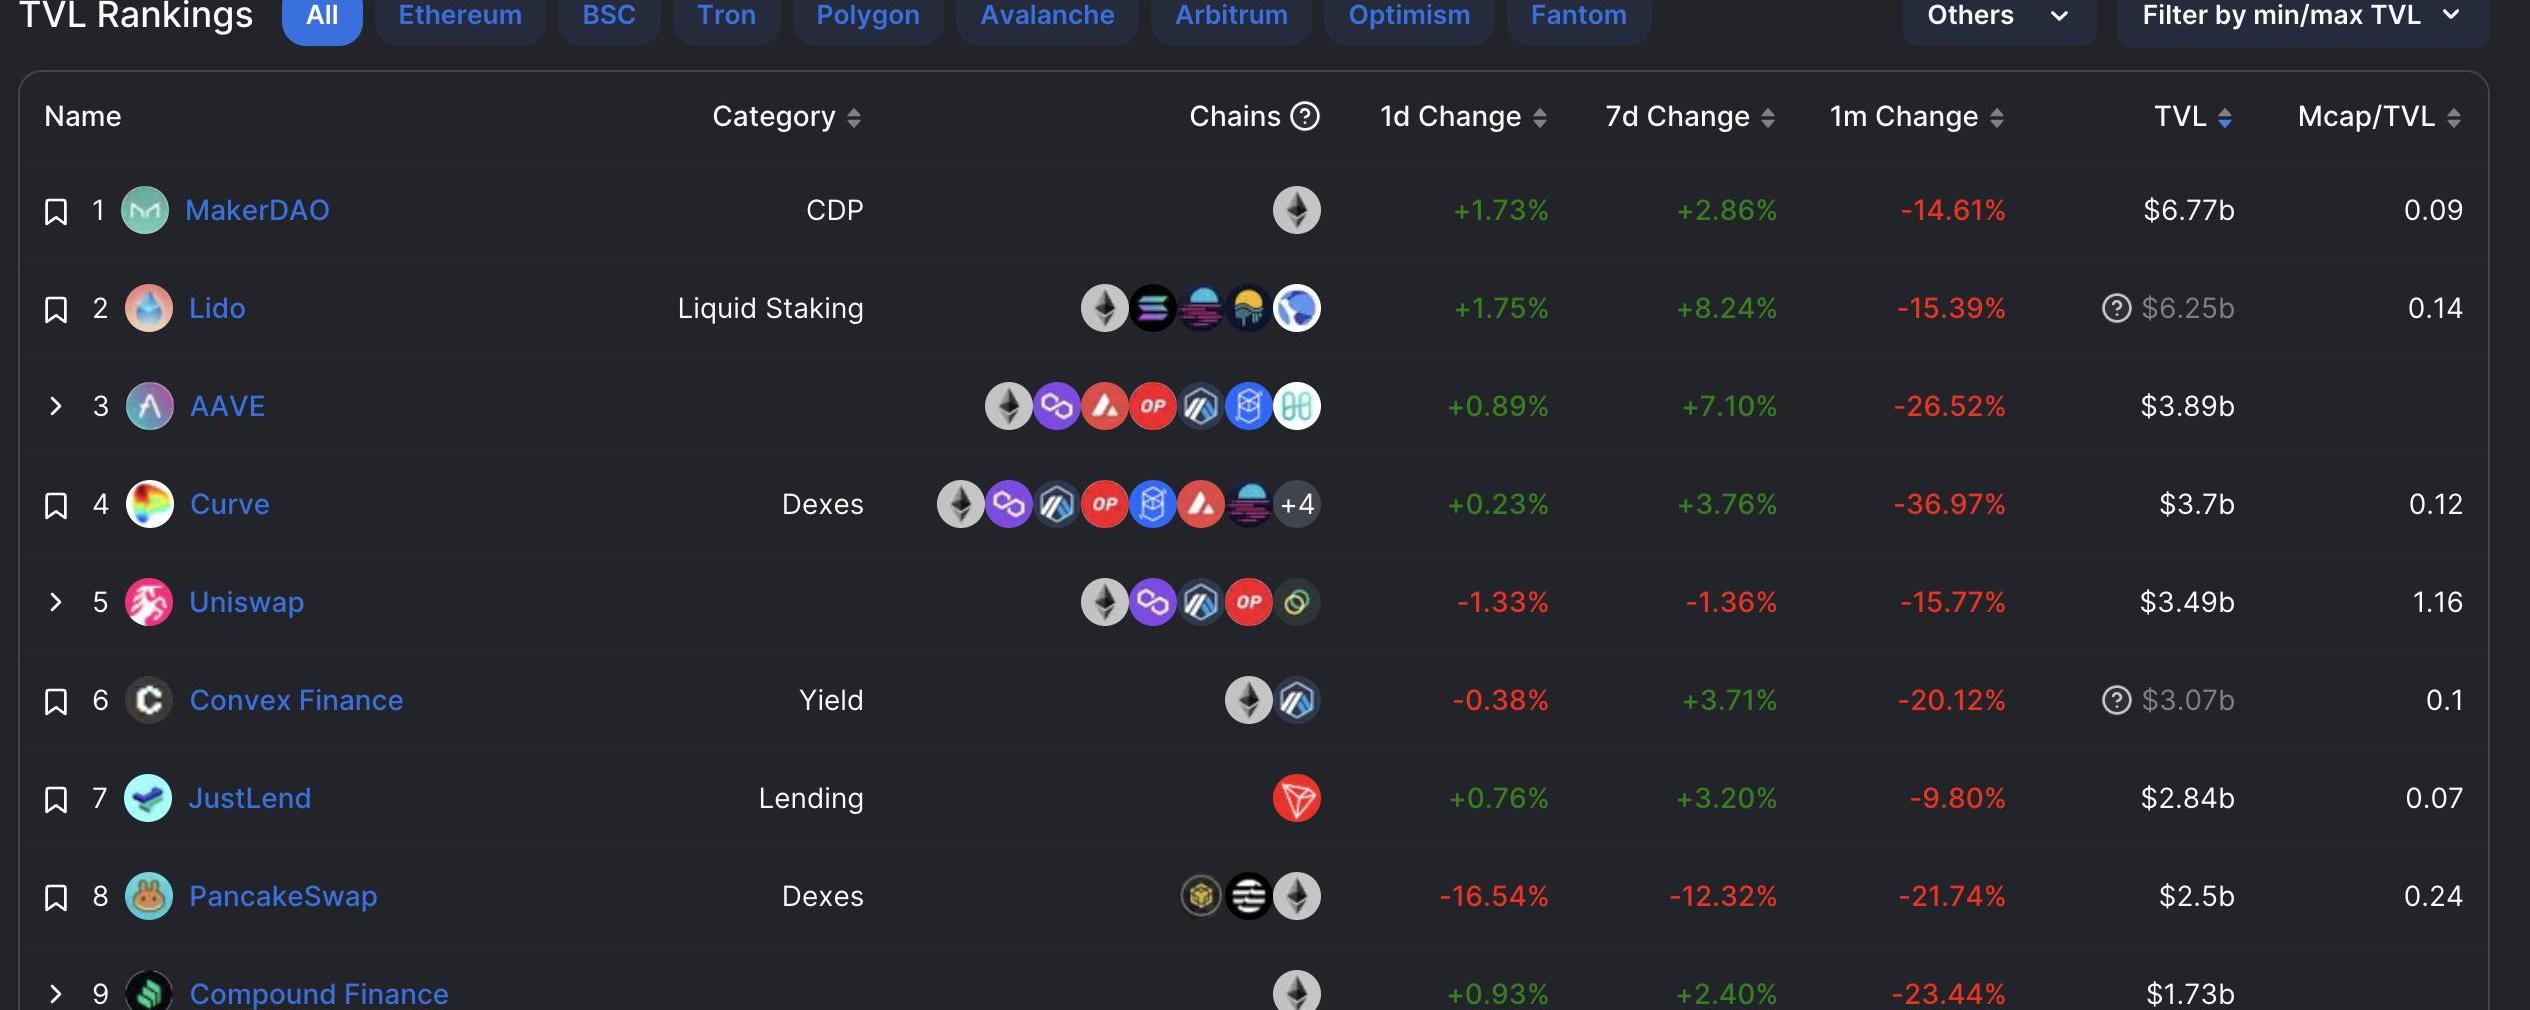Filter rankings by BSC tab
The width and height of the screenshot is (2530, 1010).
tap(609, 16)
